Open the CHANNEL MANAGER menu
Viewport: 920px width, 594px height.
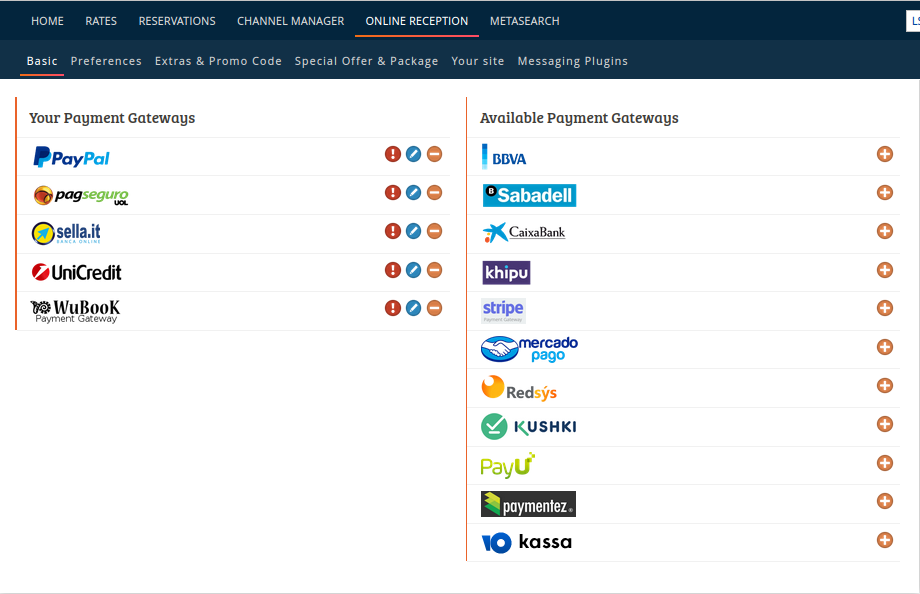pyautogui.click(x=290, y=21)
